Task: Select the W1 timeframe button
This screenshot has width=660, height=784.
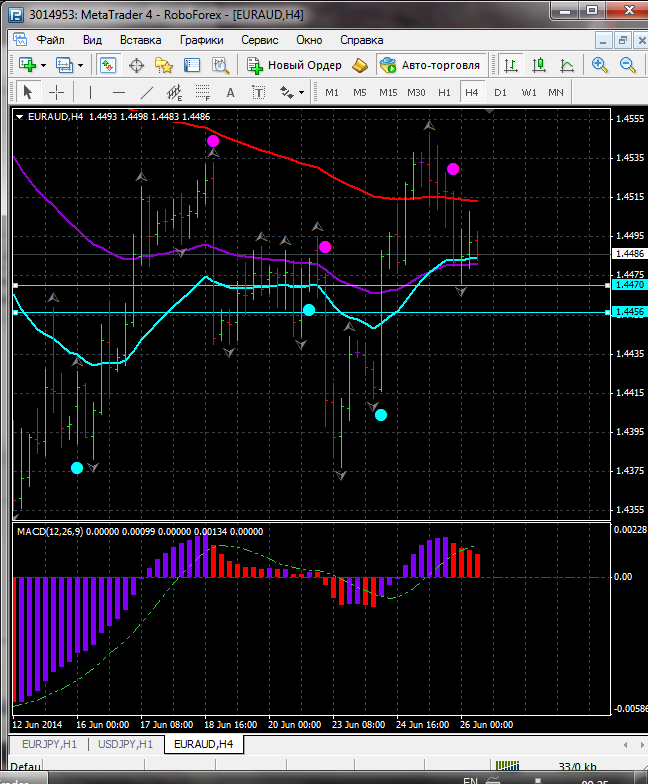Action: (528, 92)
